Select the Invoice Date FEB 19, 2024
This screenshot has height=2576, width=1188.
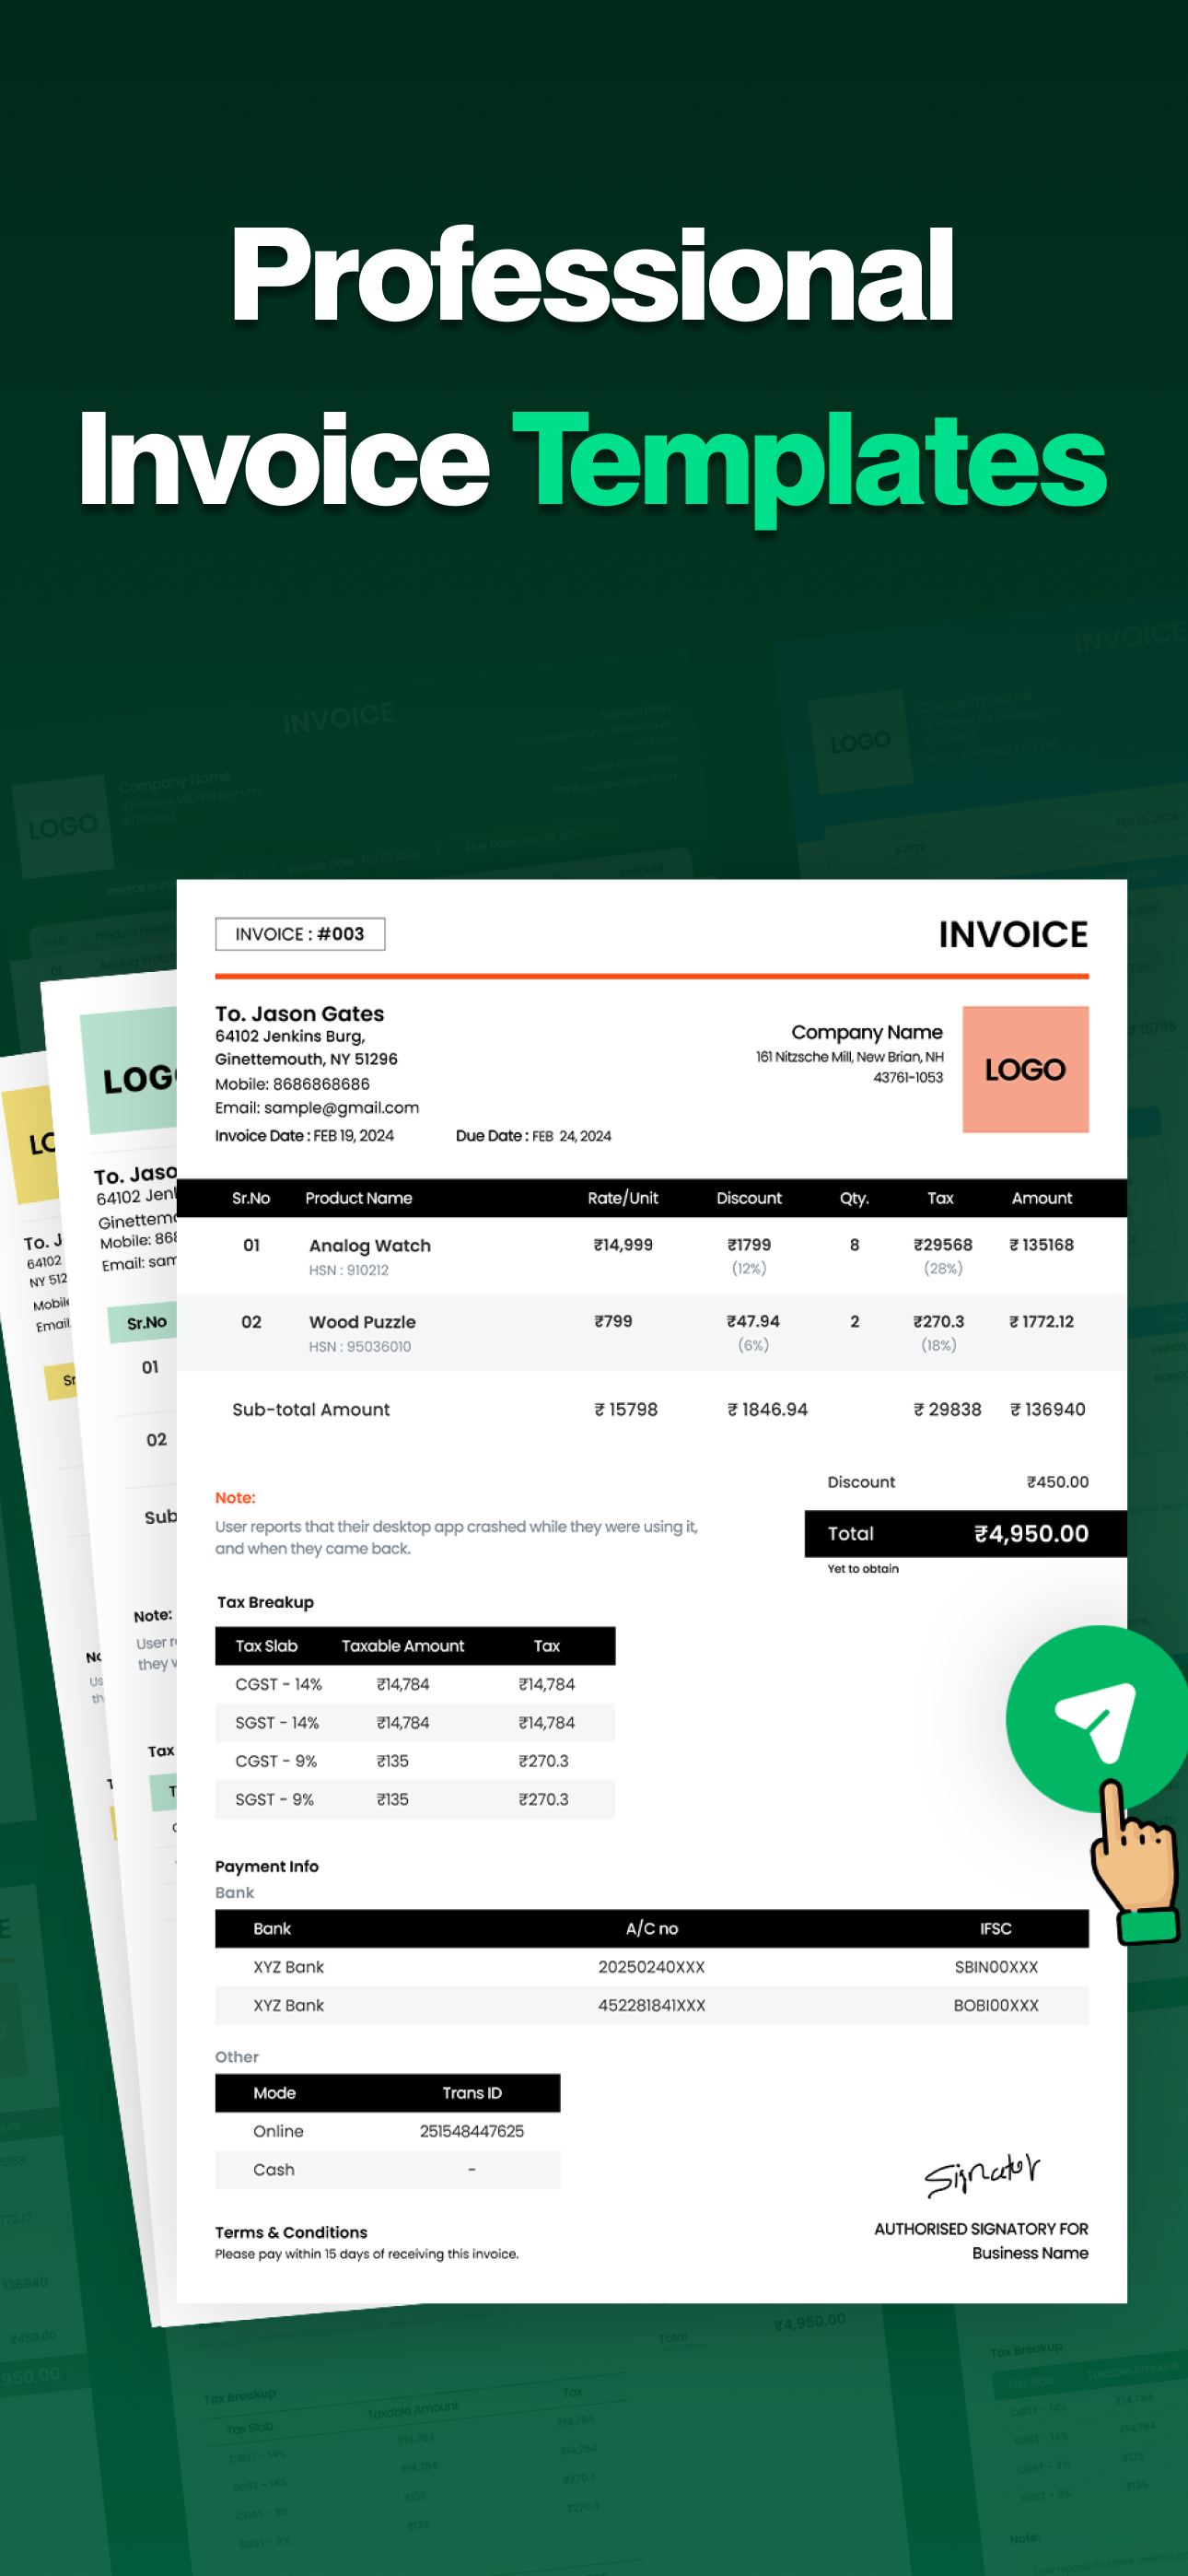click(305, 1135)
